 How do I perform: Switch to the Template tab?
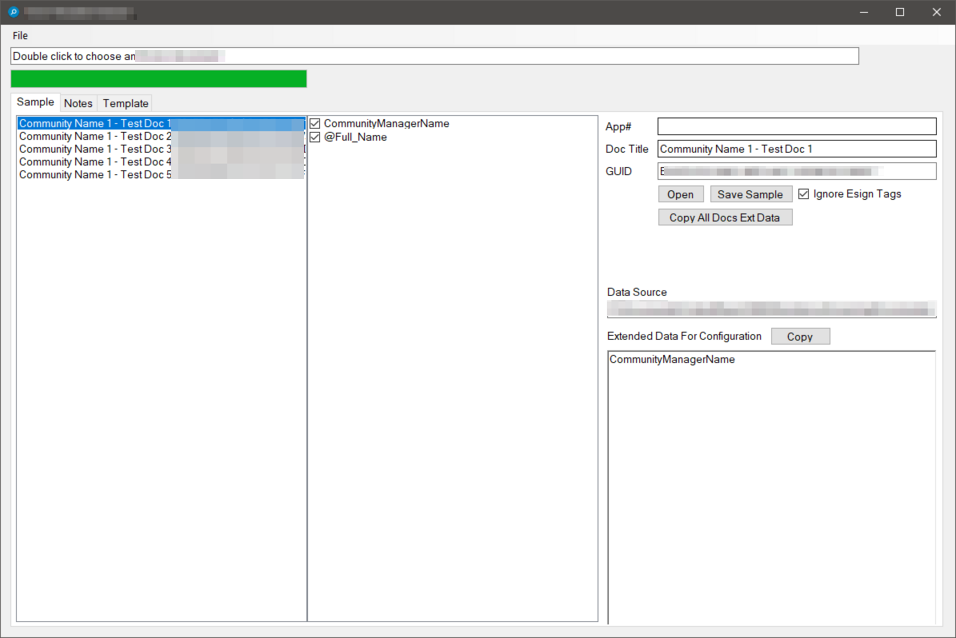(125, 102)
